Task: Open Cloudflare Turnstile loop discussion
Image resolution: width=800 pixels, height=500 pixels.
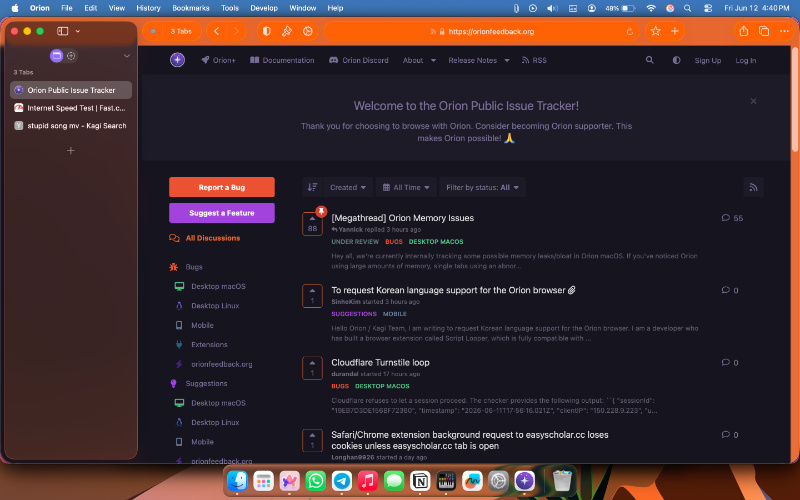Action: click(380, 362)
